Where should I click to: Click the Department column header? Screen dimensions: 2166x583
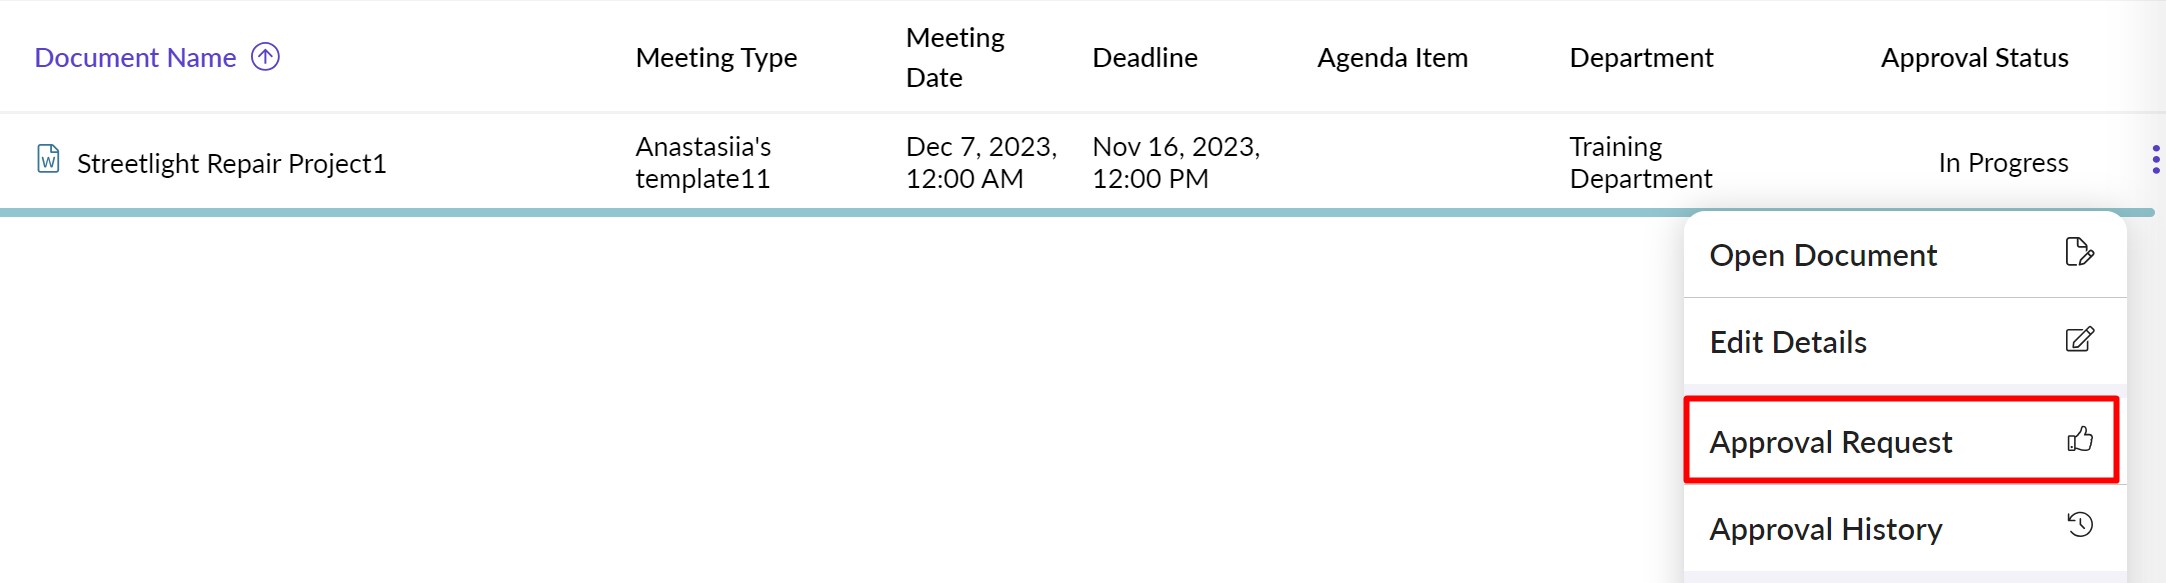tap(1641, 58)
